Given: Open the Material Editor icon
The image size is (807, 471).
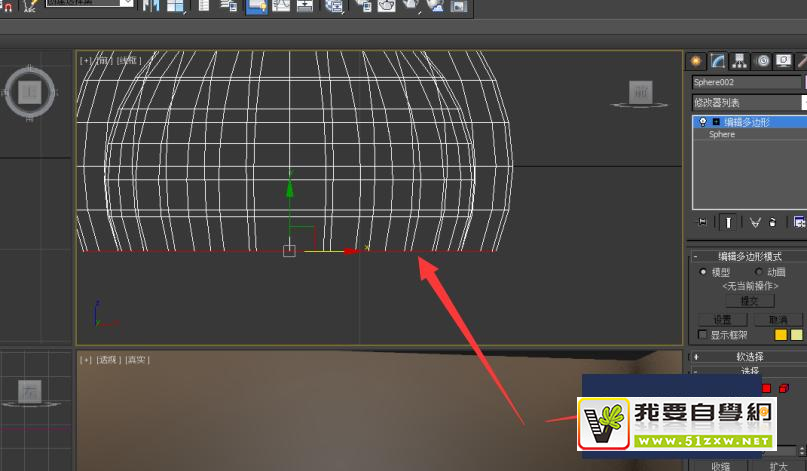Looking at the screenshot, I should point(334,6).
